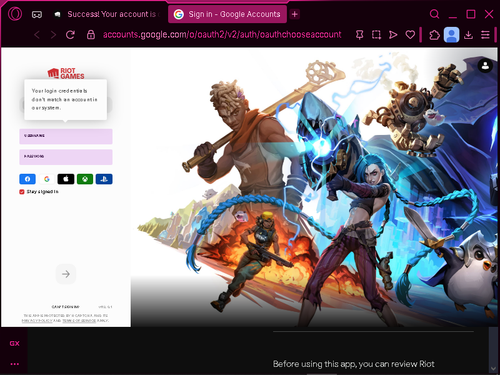Sign in with Apple button

click(66, 179)
